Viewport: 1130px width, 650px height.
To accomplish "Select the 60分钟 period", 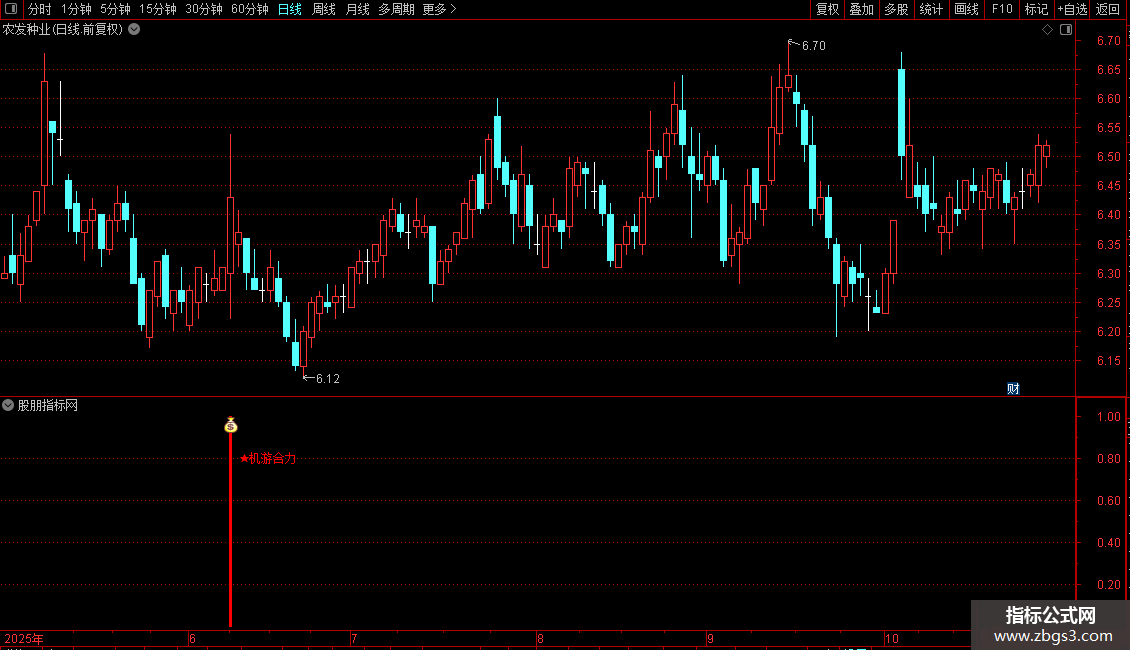I will click(x=249, y=9).
